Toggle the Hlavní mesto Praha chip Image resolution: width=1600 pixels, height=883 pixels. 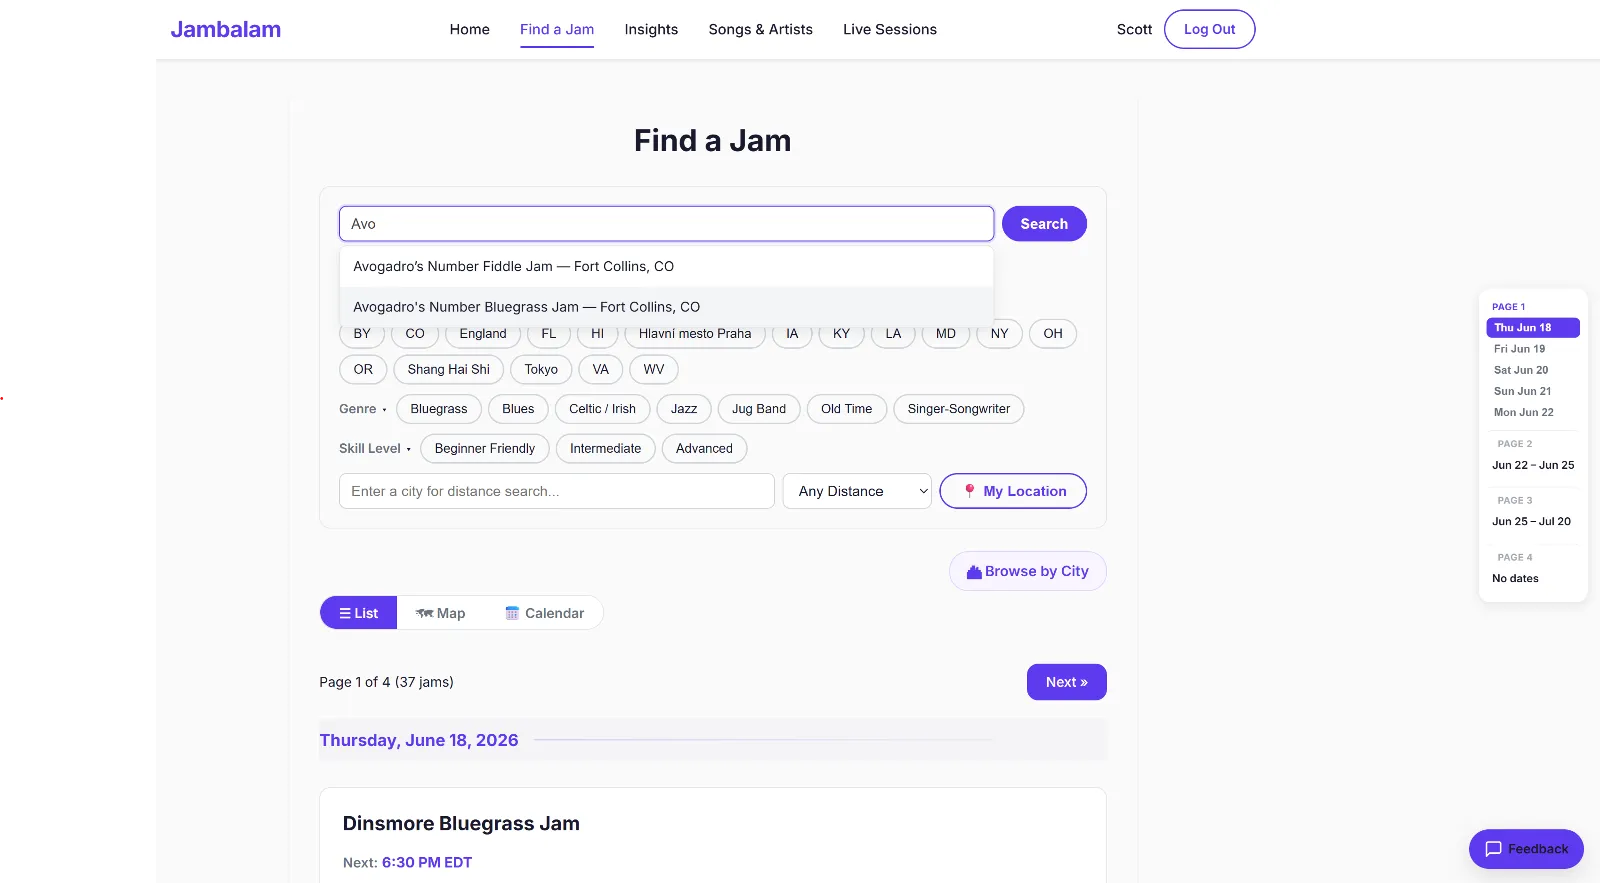coord(695,334)
